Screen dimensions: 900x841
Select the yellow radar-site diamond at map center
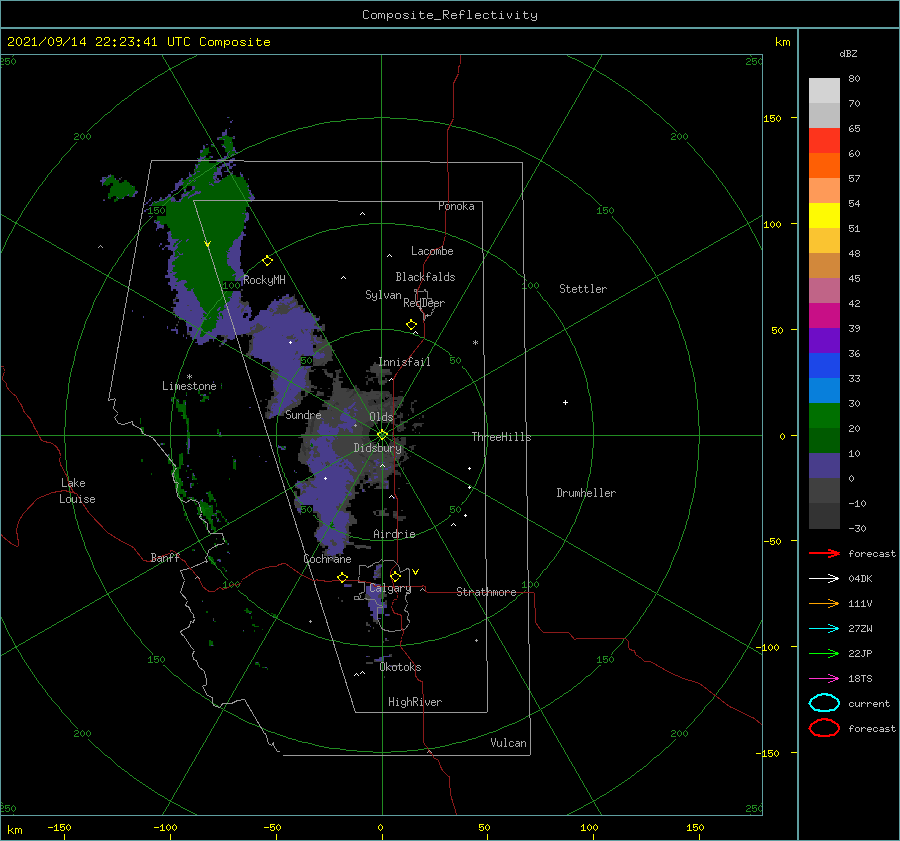[382, 435]
